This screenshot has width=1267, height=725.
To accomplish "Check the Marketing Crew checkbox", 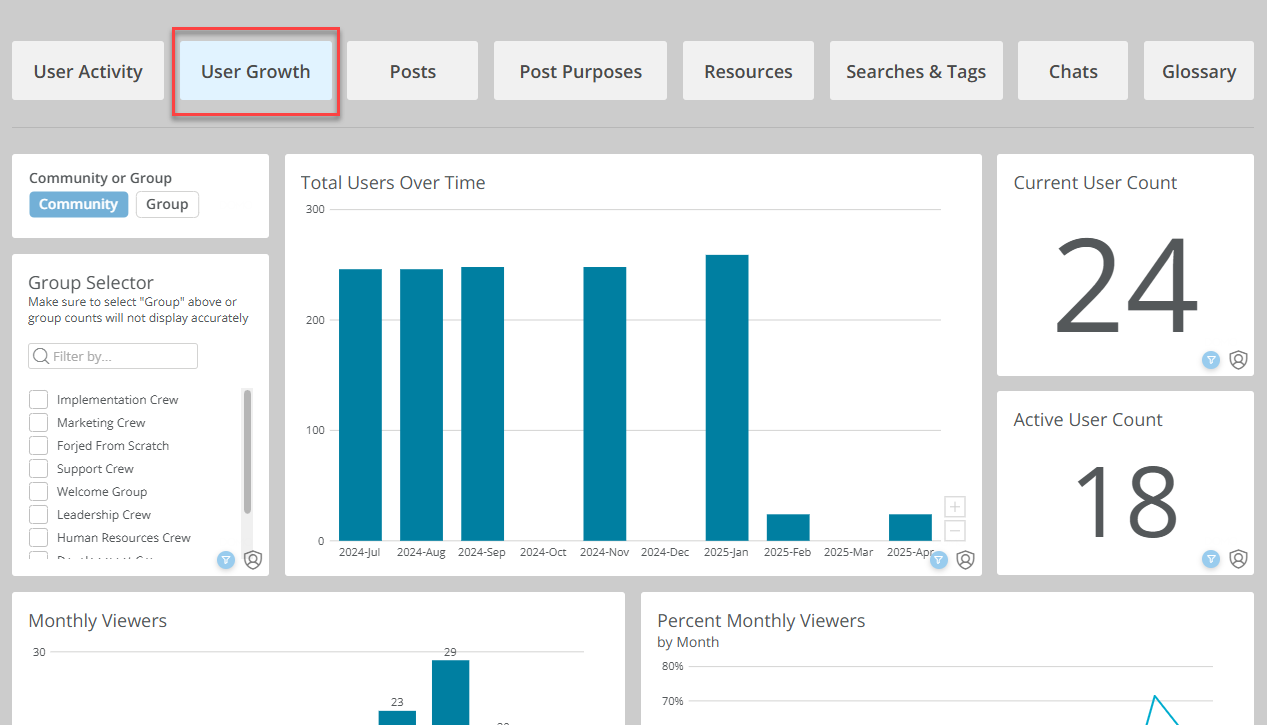I will click(38, 422).
